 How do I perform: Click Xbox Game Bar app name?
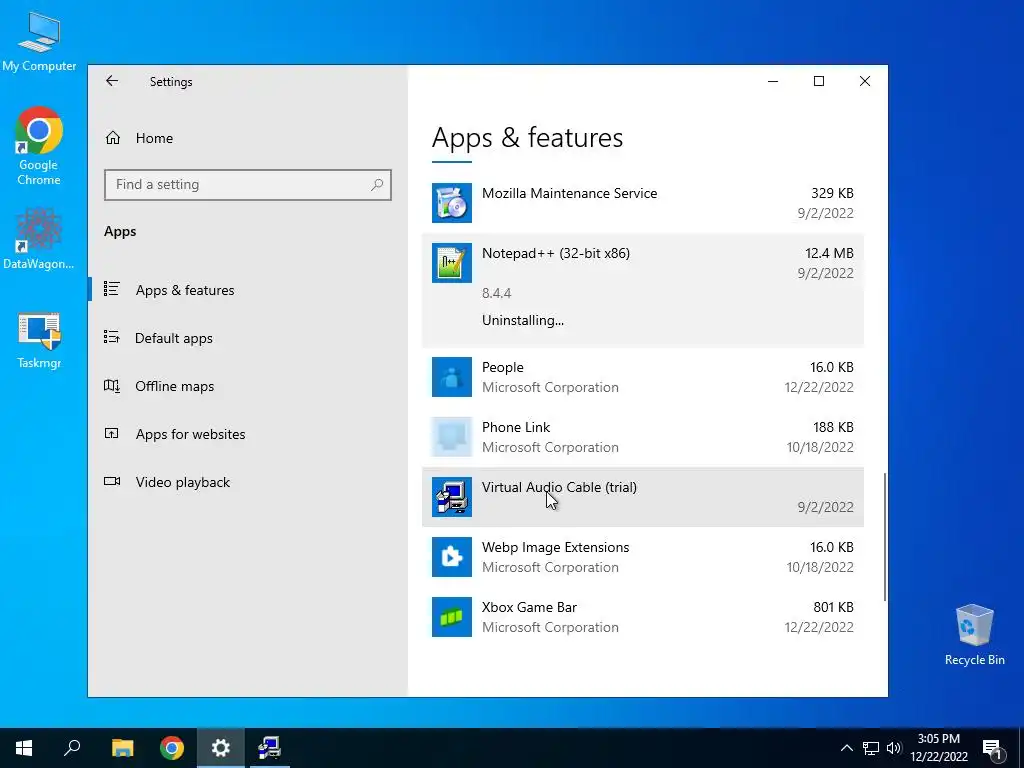[x=530, y=607]
